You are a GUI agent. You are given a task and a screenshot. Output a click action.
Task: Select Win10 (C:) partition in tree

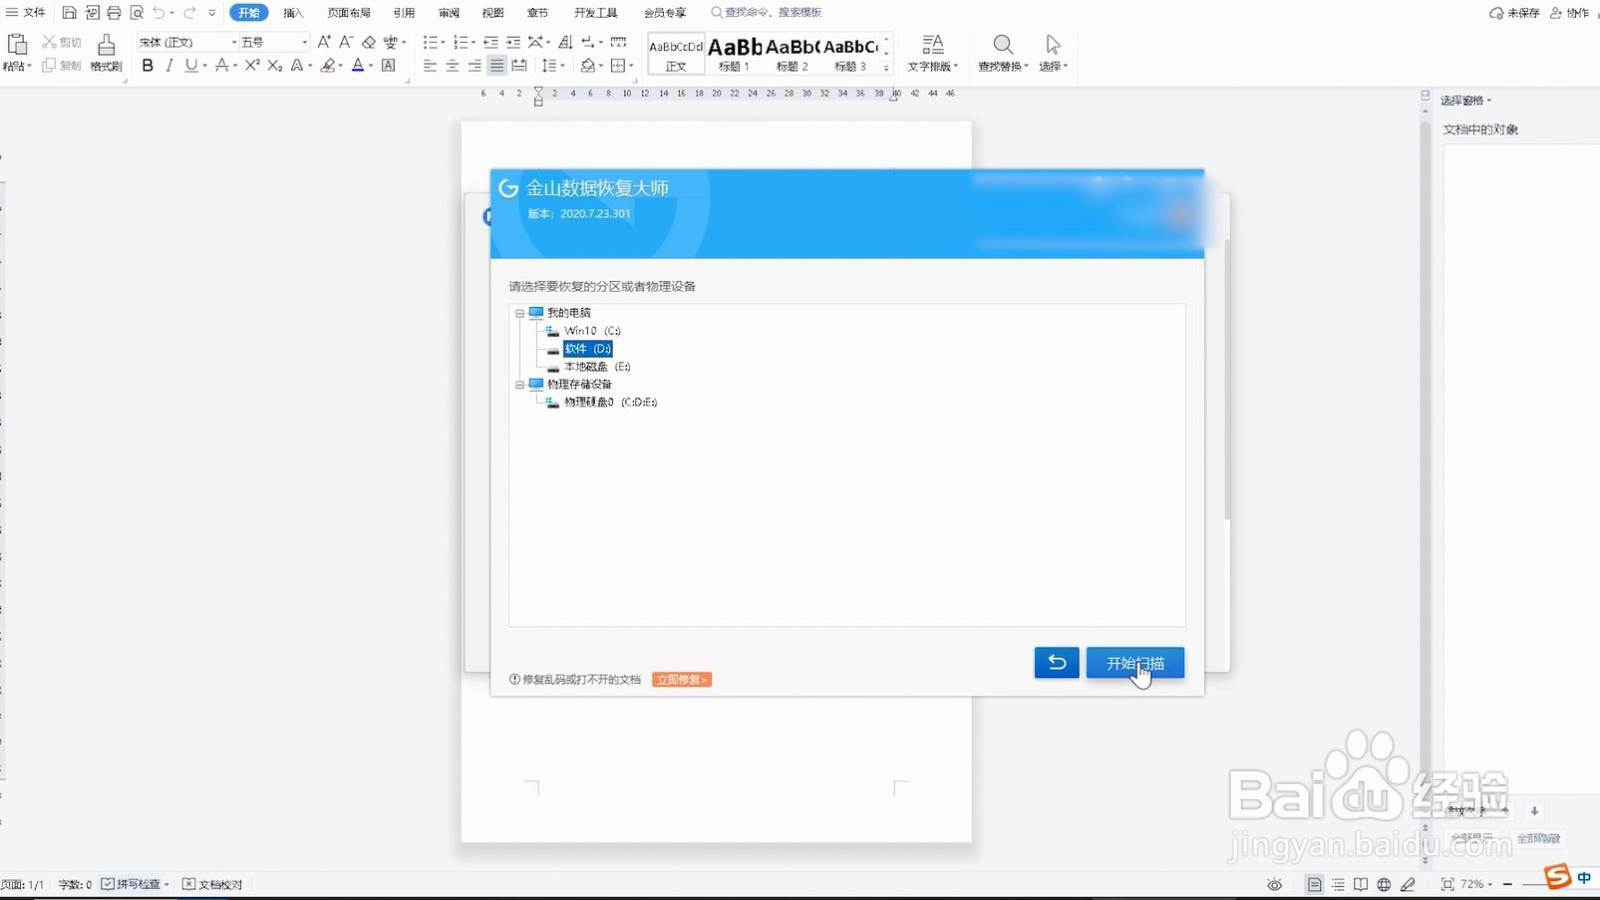(592, 331)
